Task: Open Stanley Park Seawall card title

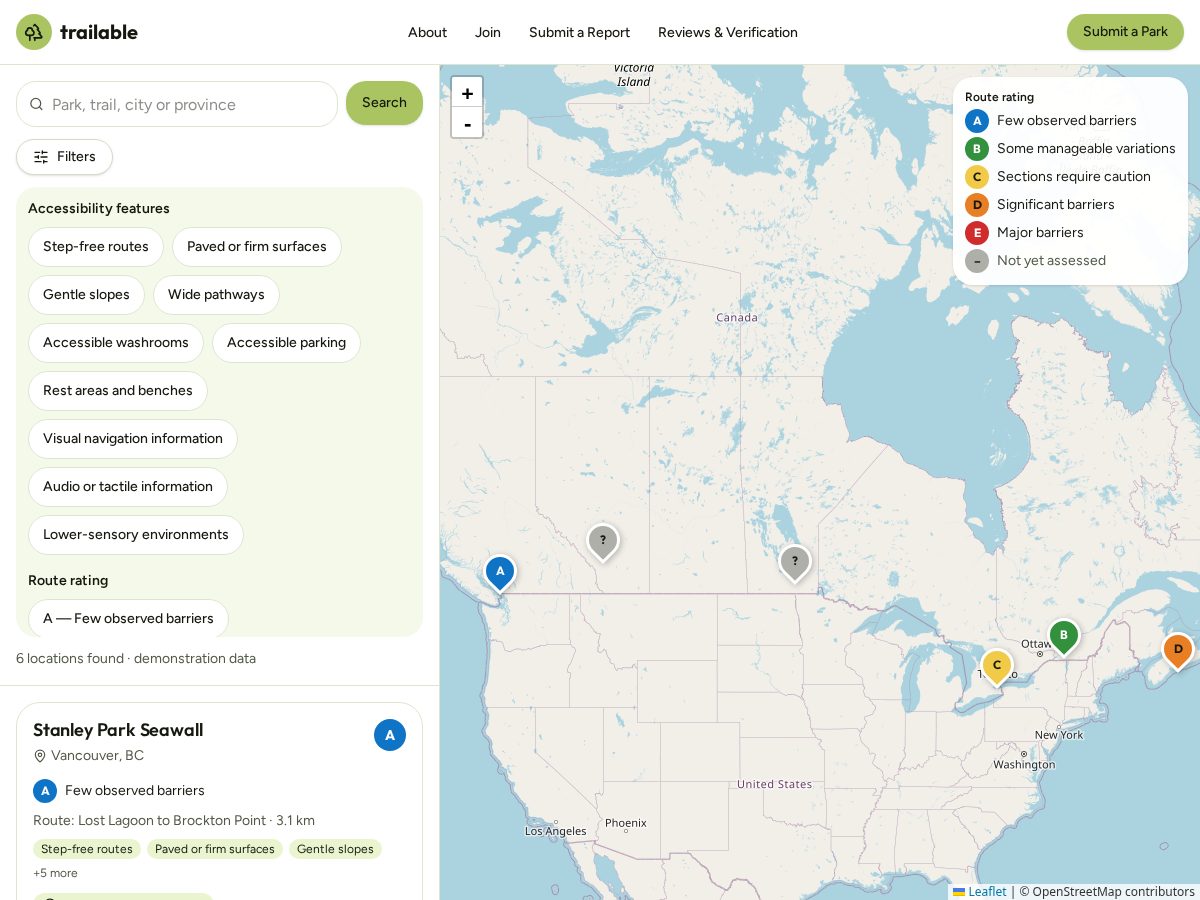Action: click(118, 730)
